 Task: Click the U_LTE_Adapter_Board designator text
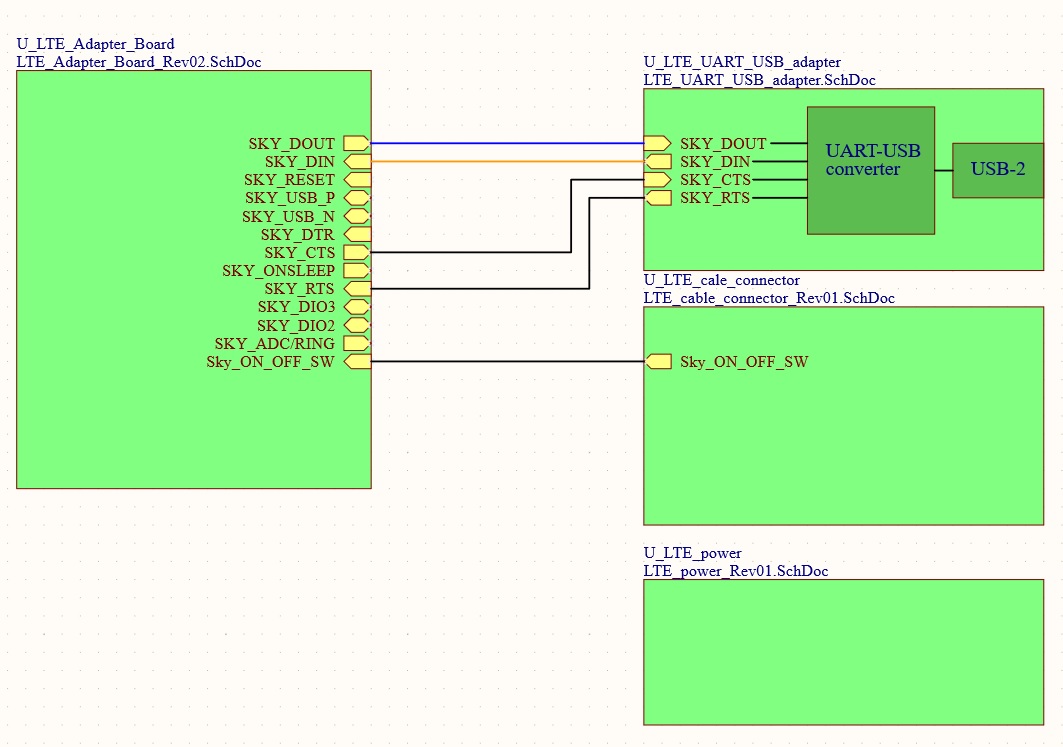point(96,44)
